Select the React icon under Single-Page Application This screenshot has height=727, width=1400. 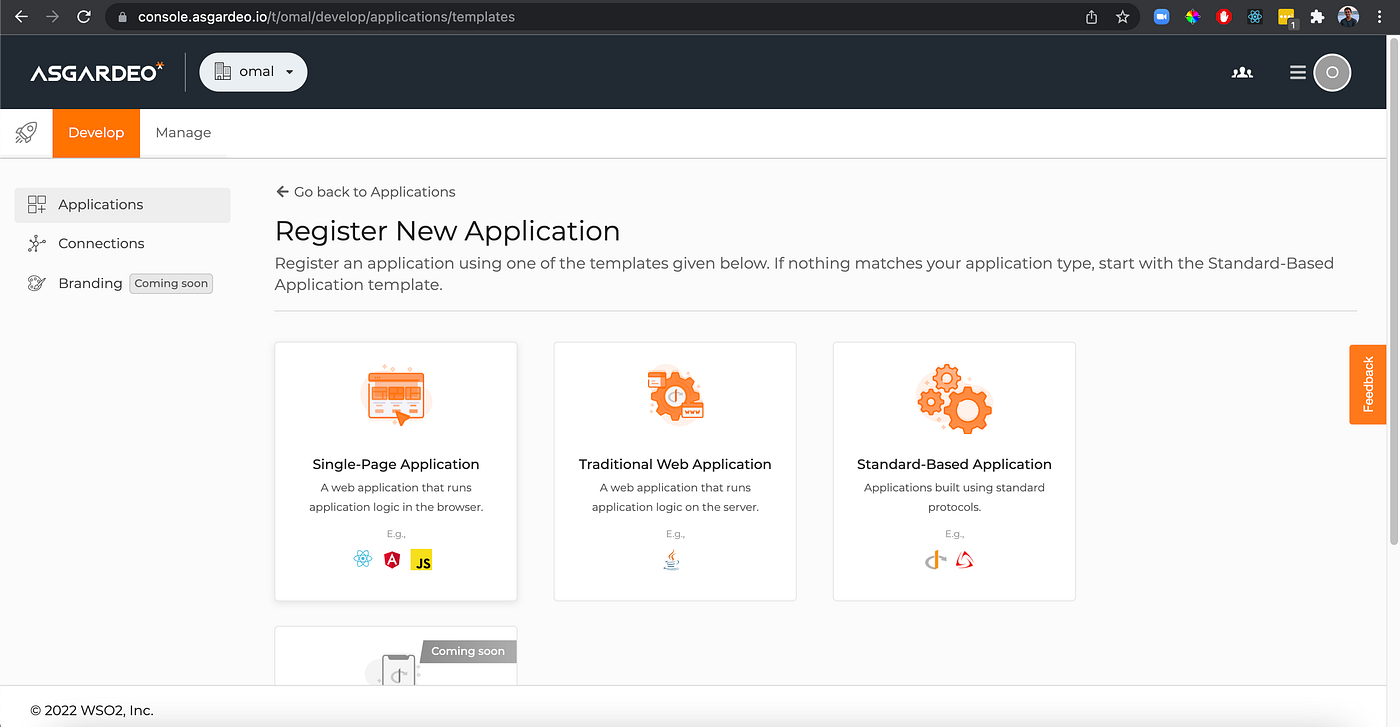[363, 560]
